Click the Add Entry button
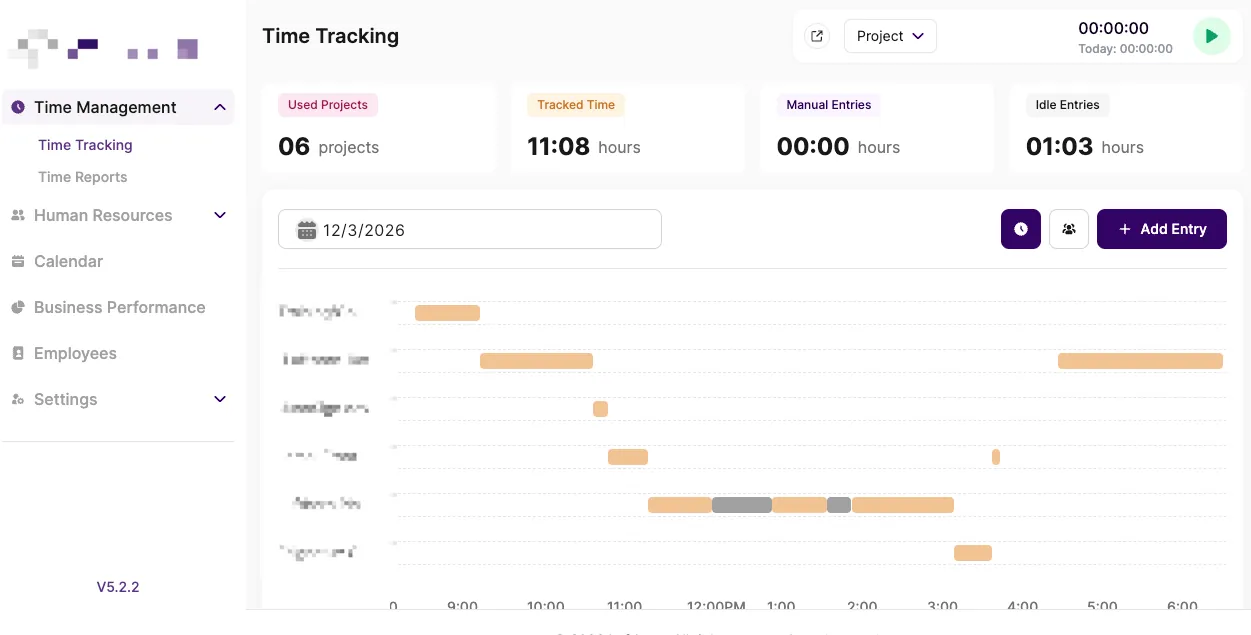1251x635 pixels. [1161, 229]
